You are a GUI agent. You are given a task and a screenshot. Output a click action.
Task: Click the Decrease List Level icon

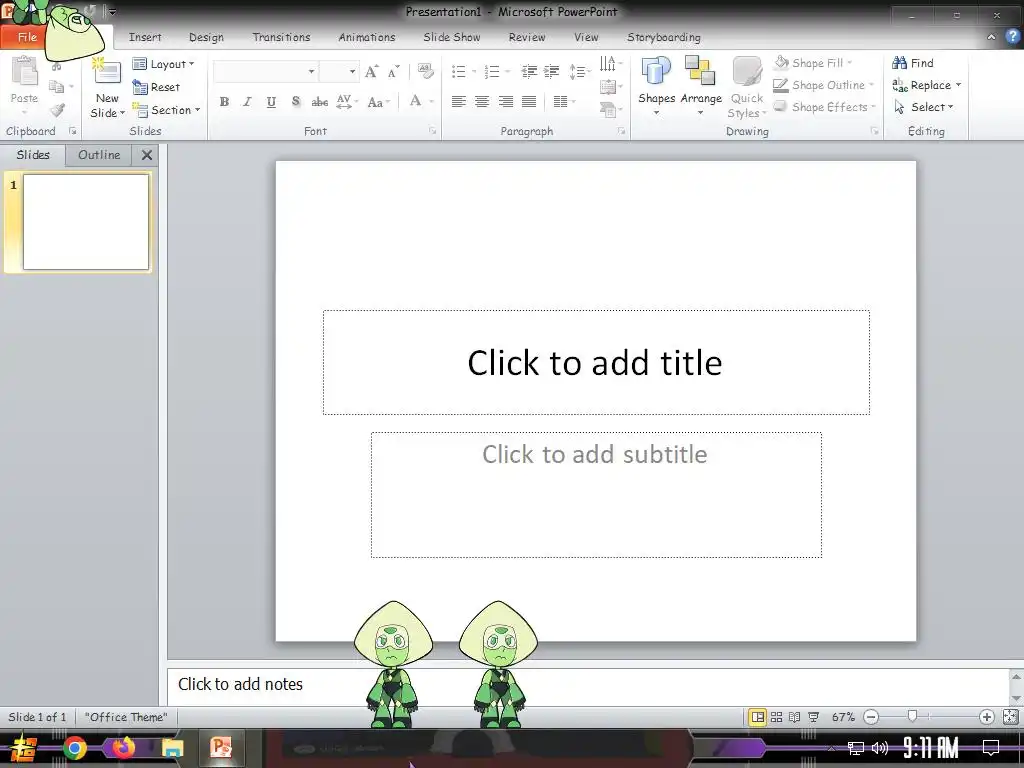529,71
